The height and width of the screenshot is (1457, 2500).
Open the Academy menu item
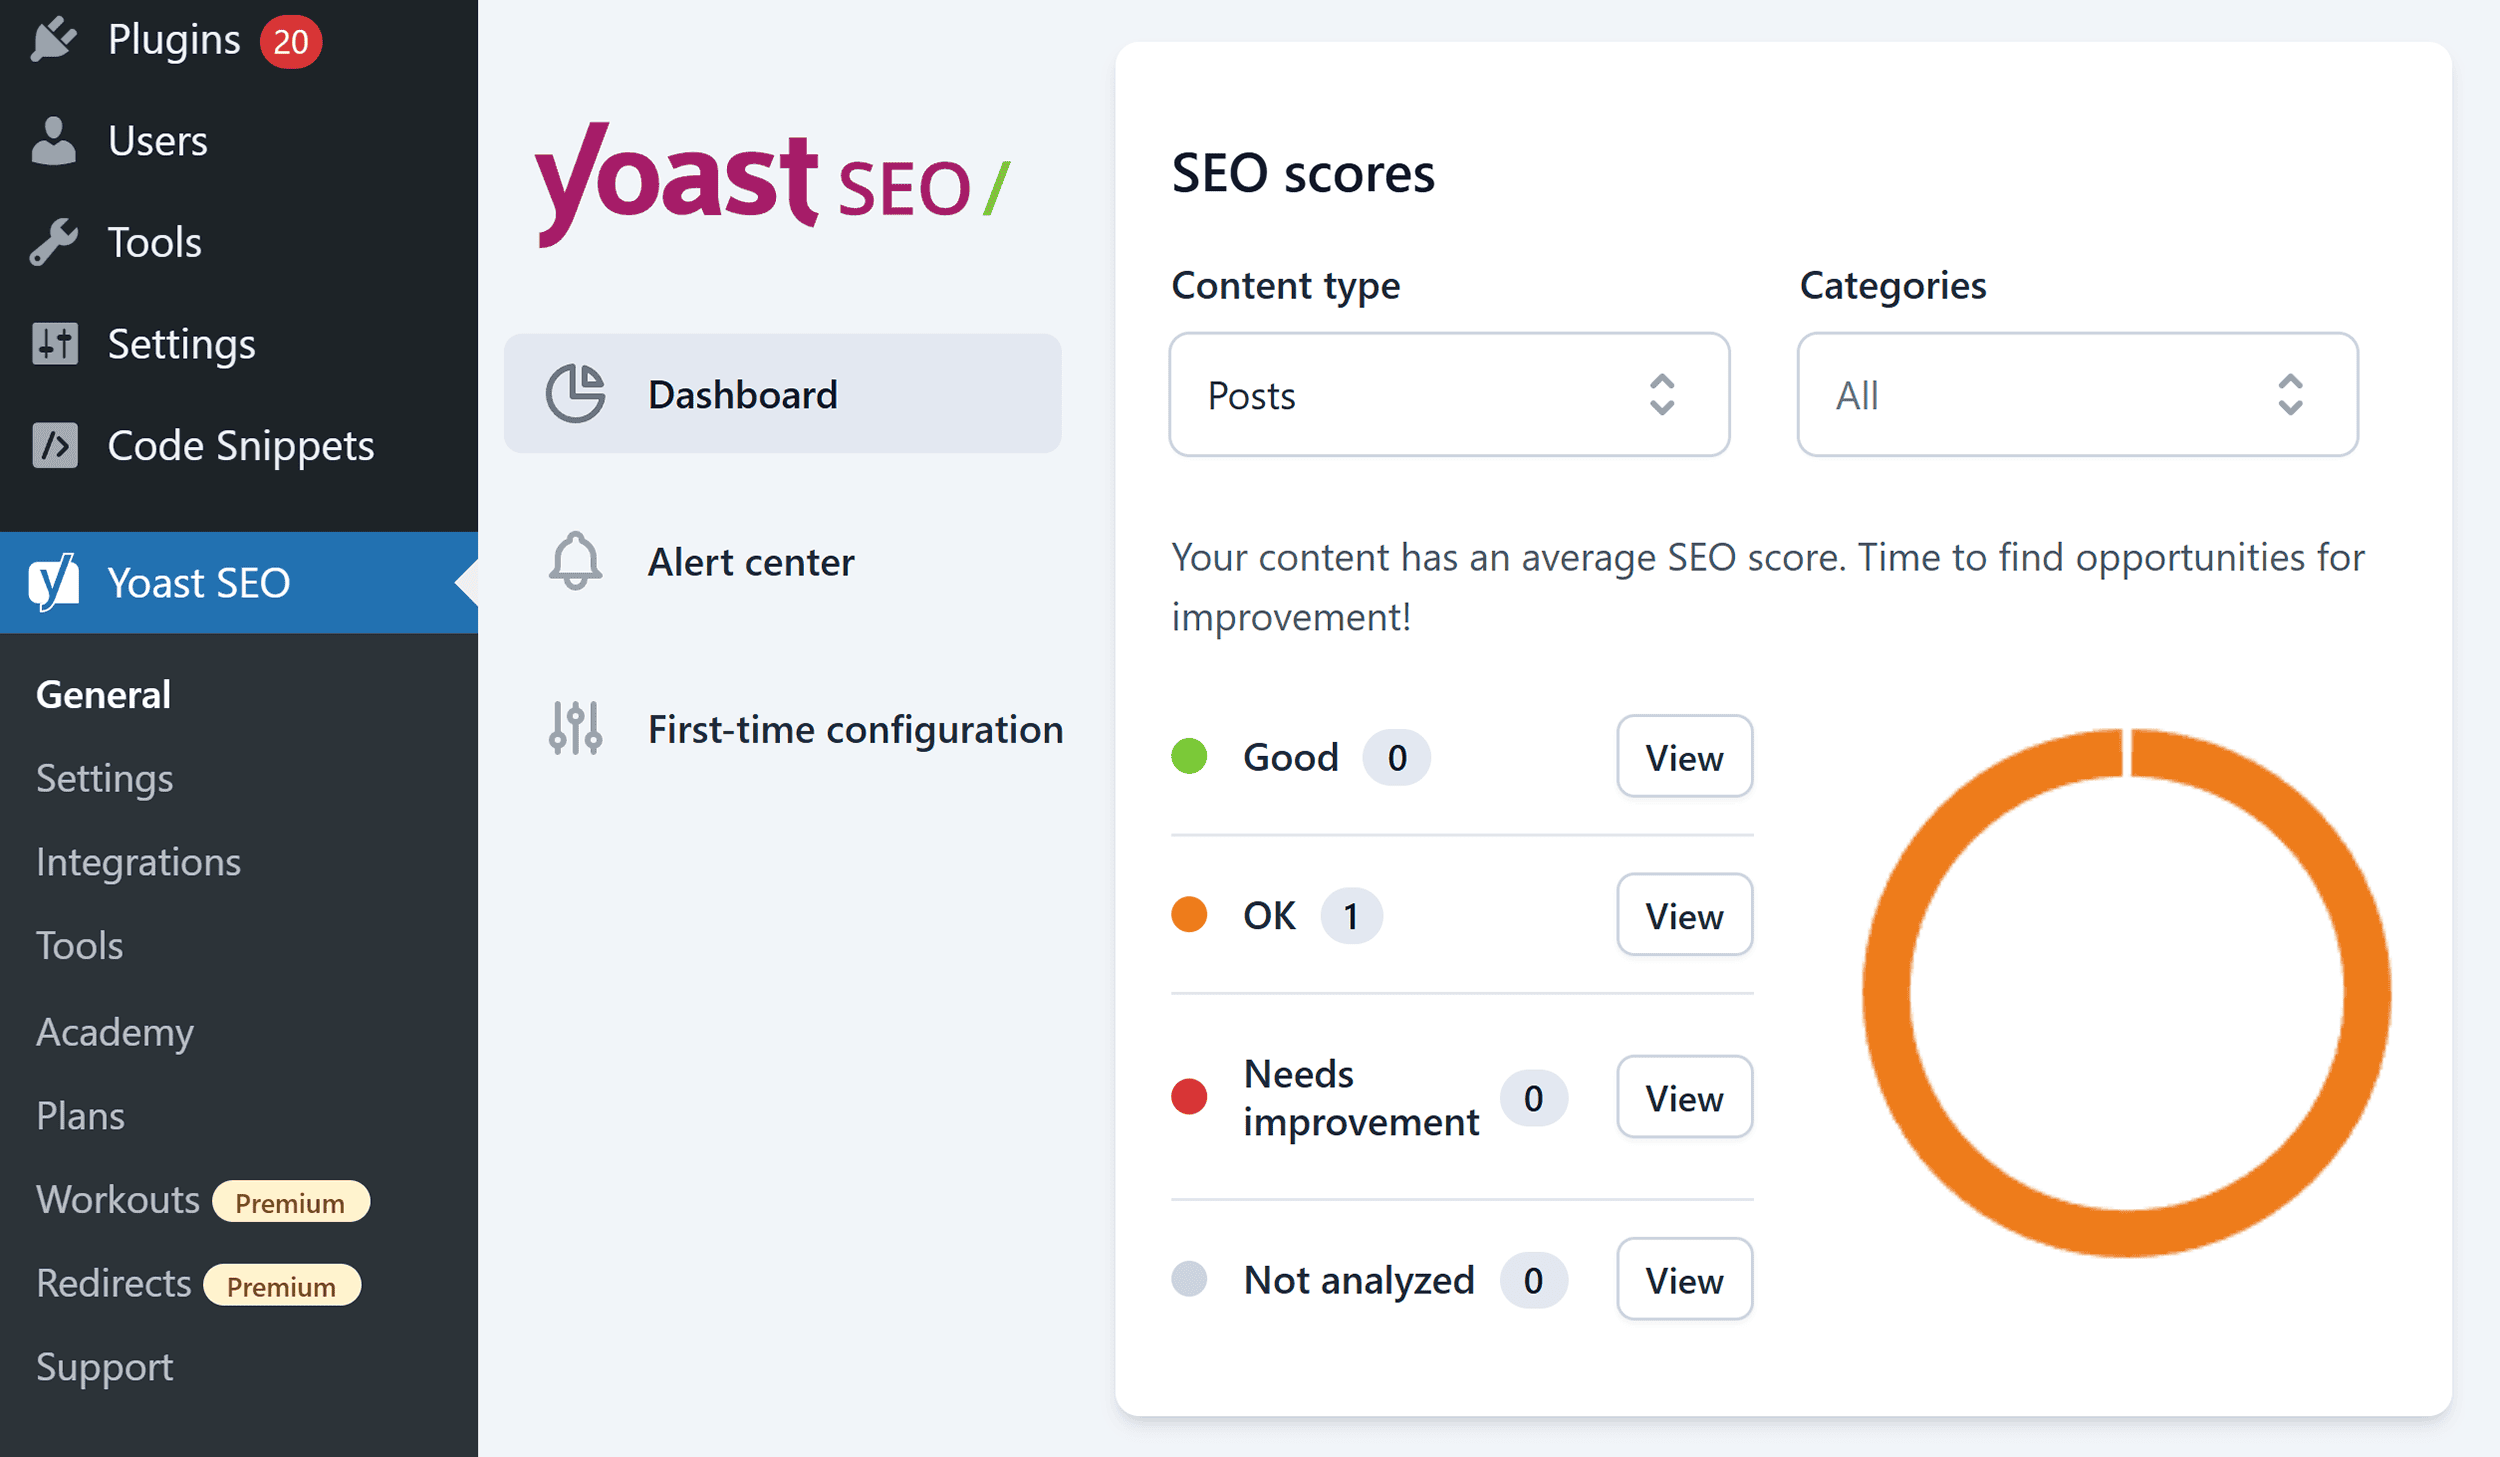point(114,1032)
